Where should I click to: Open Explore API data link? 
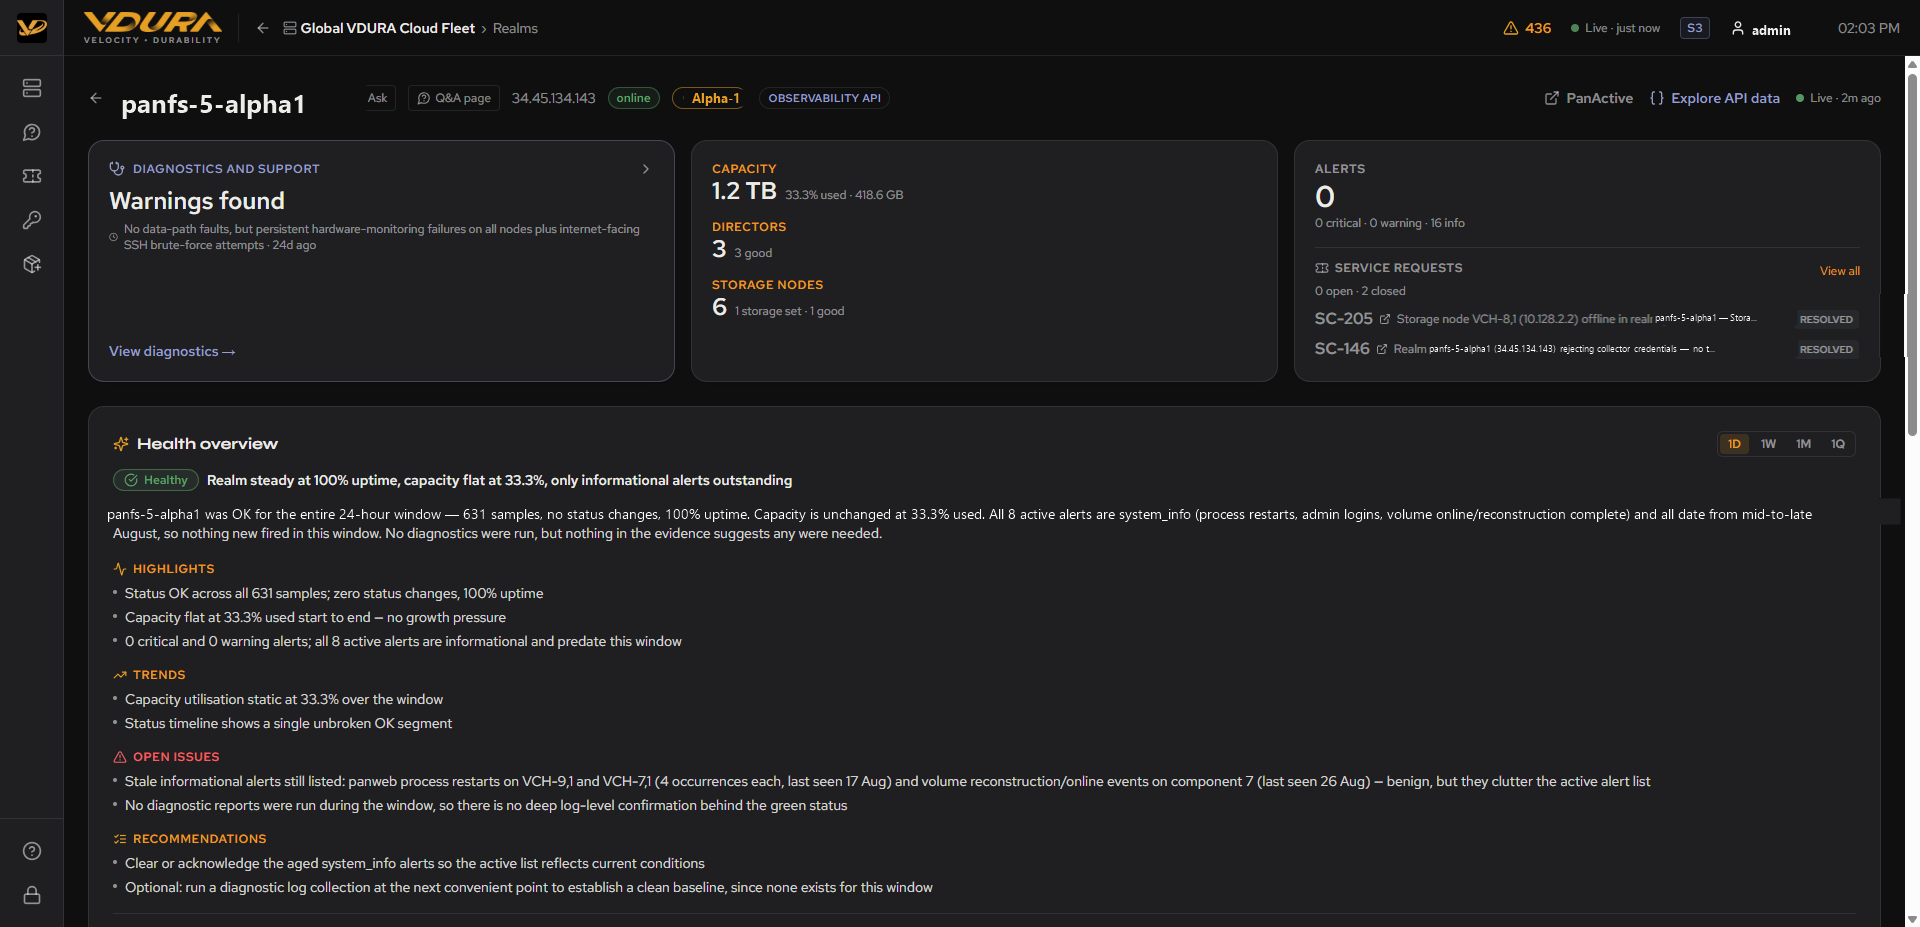point(1715,98)
